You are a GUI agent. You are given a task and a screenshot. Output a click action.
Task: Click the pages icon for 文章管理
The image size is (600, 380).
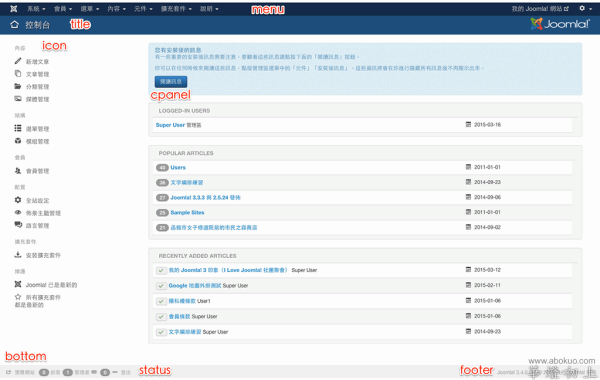[18, 73]
